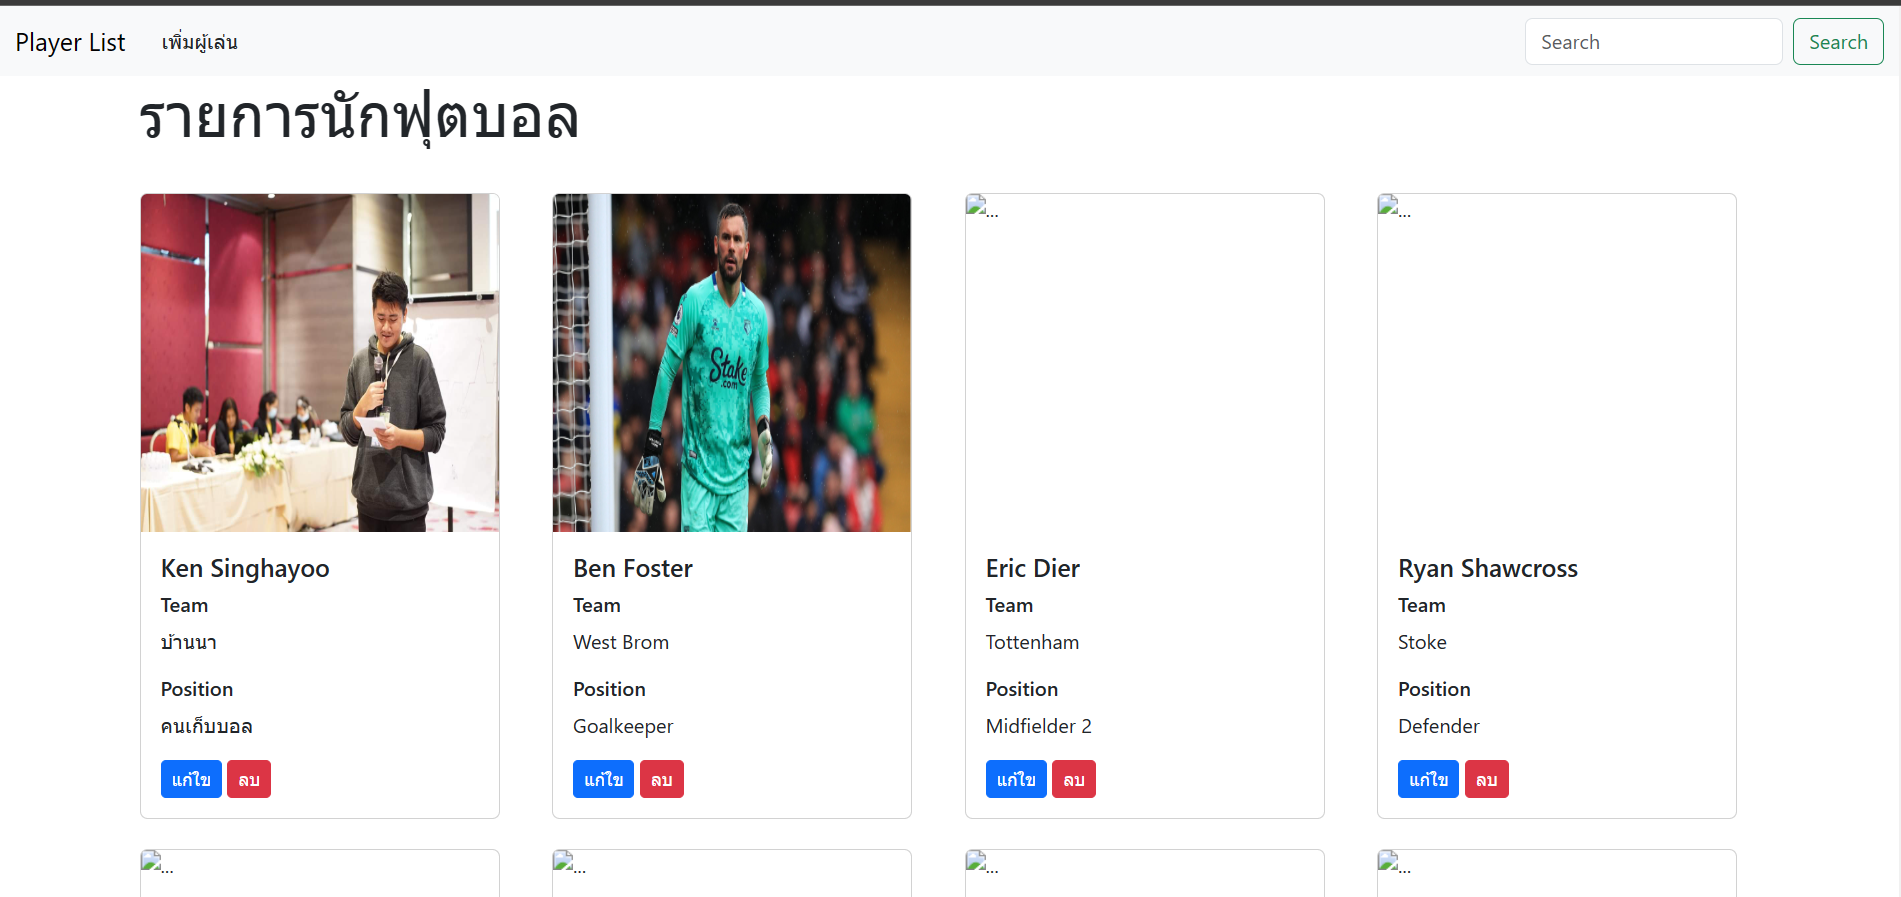
Task: Open the เพิ่มผู้เล่น menu item
Action: [199, 42]
